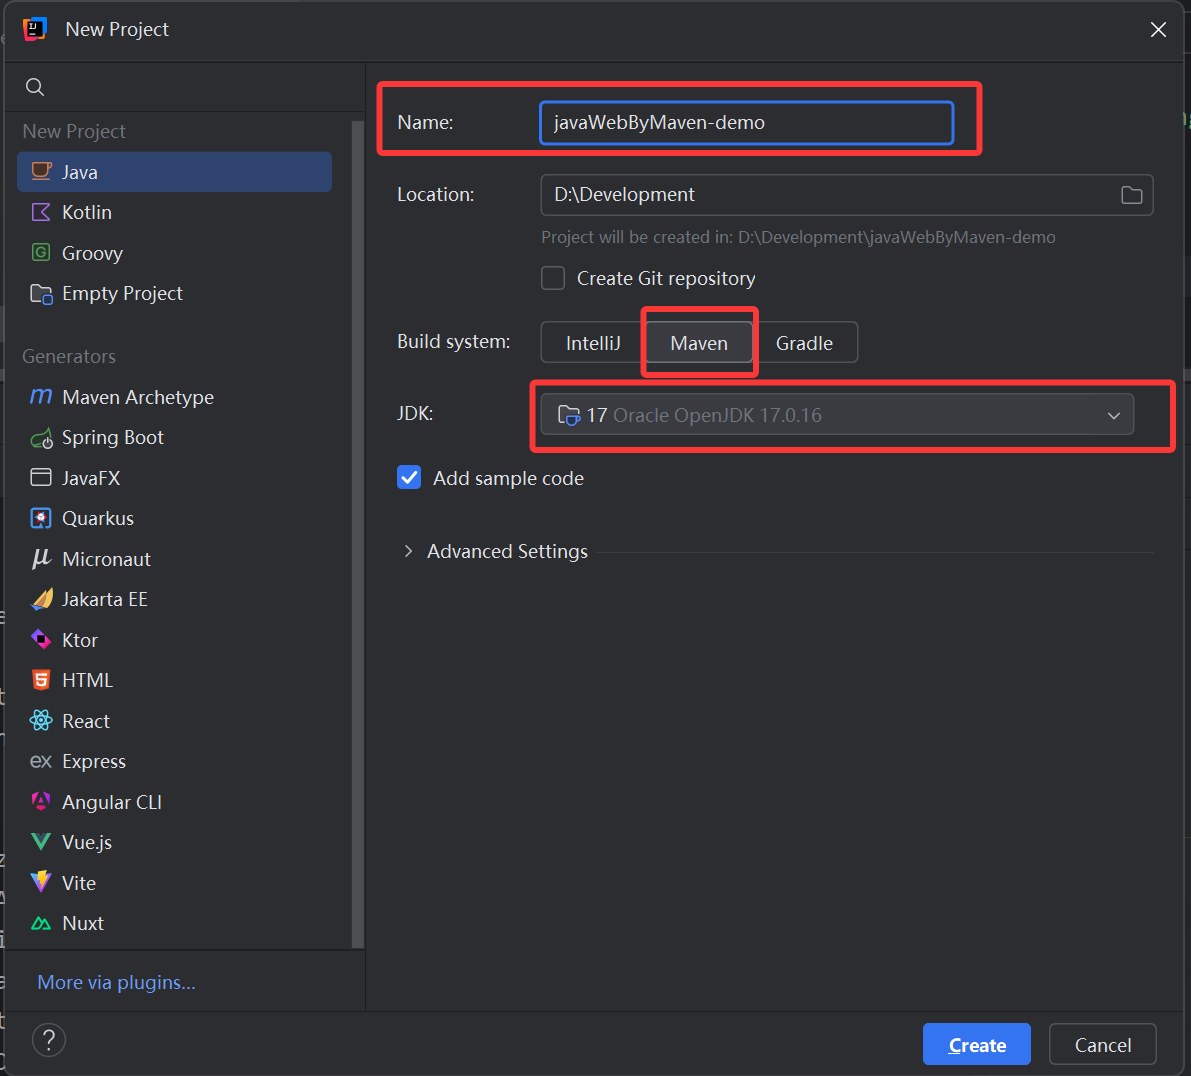
Task: Pick the Vue.js generator
Action: 174,842
